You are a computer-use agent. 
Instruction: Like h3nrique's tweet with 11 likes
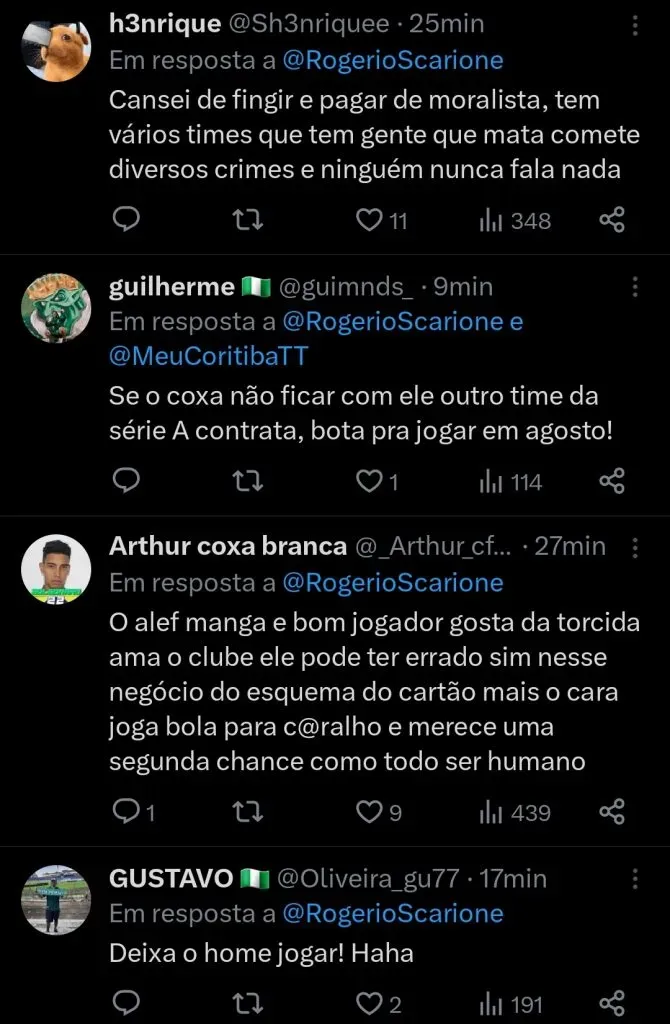(370, 220)
